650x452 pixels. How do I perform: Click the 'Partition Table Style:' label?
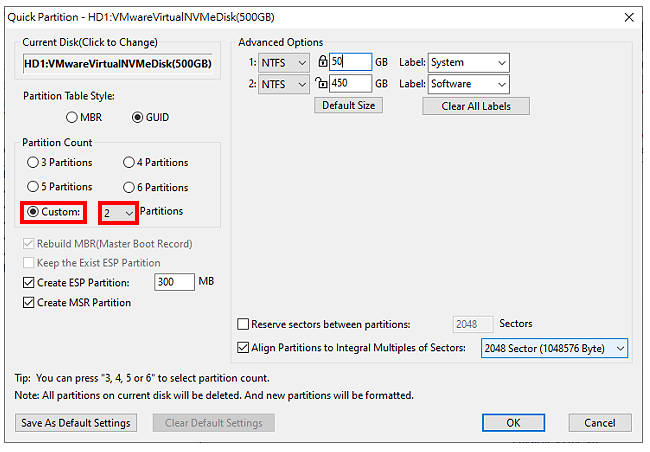tap(69, 96)
